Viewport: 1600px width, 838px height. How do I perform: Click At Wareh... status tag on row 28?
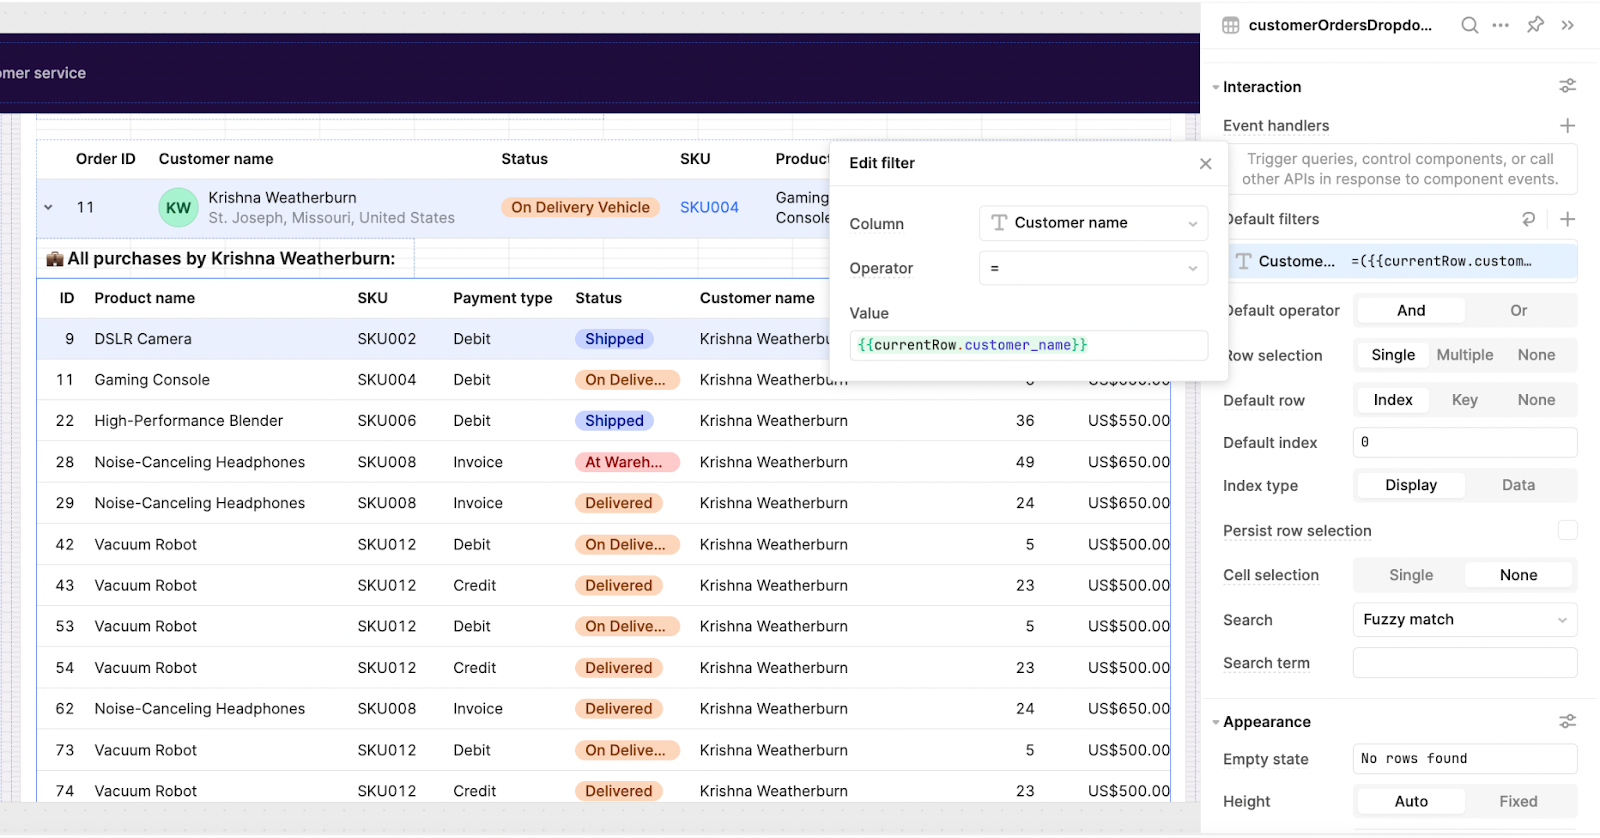[626, 462]
